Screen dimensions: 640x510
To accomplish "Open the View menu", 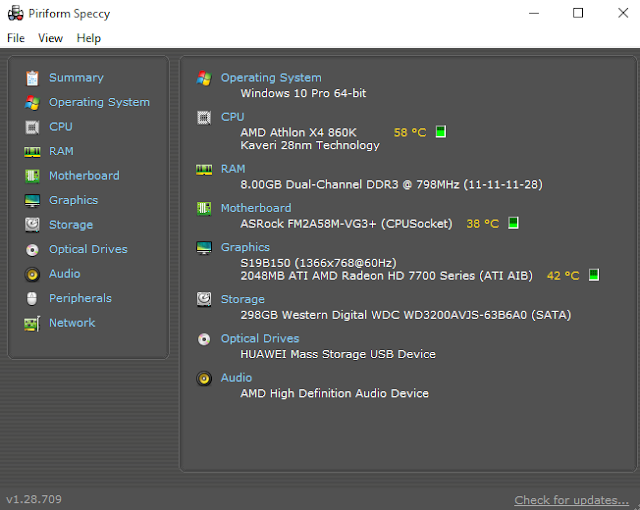I will (50, 38).
